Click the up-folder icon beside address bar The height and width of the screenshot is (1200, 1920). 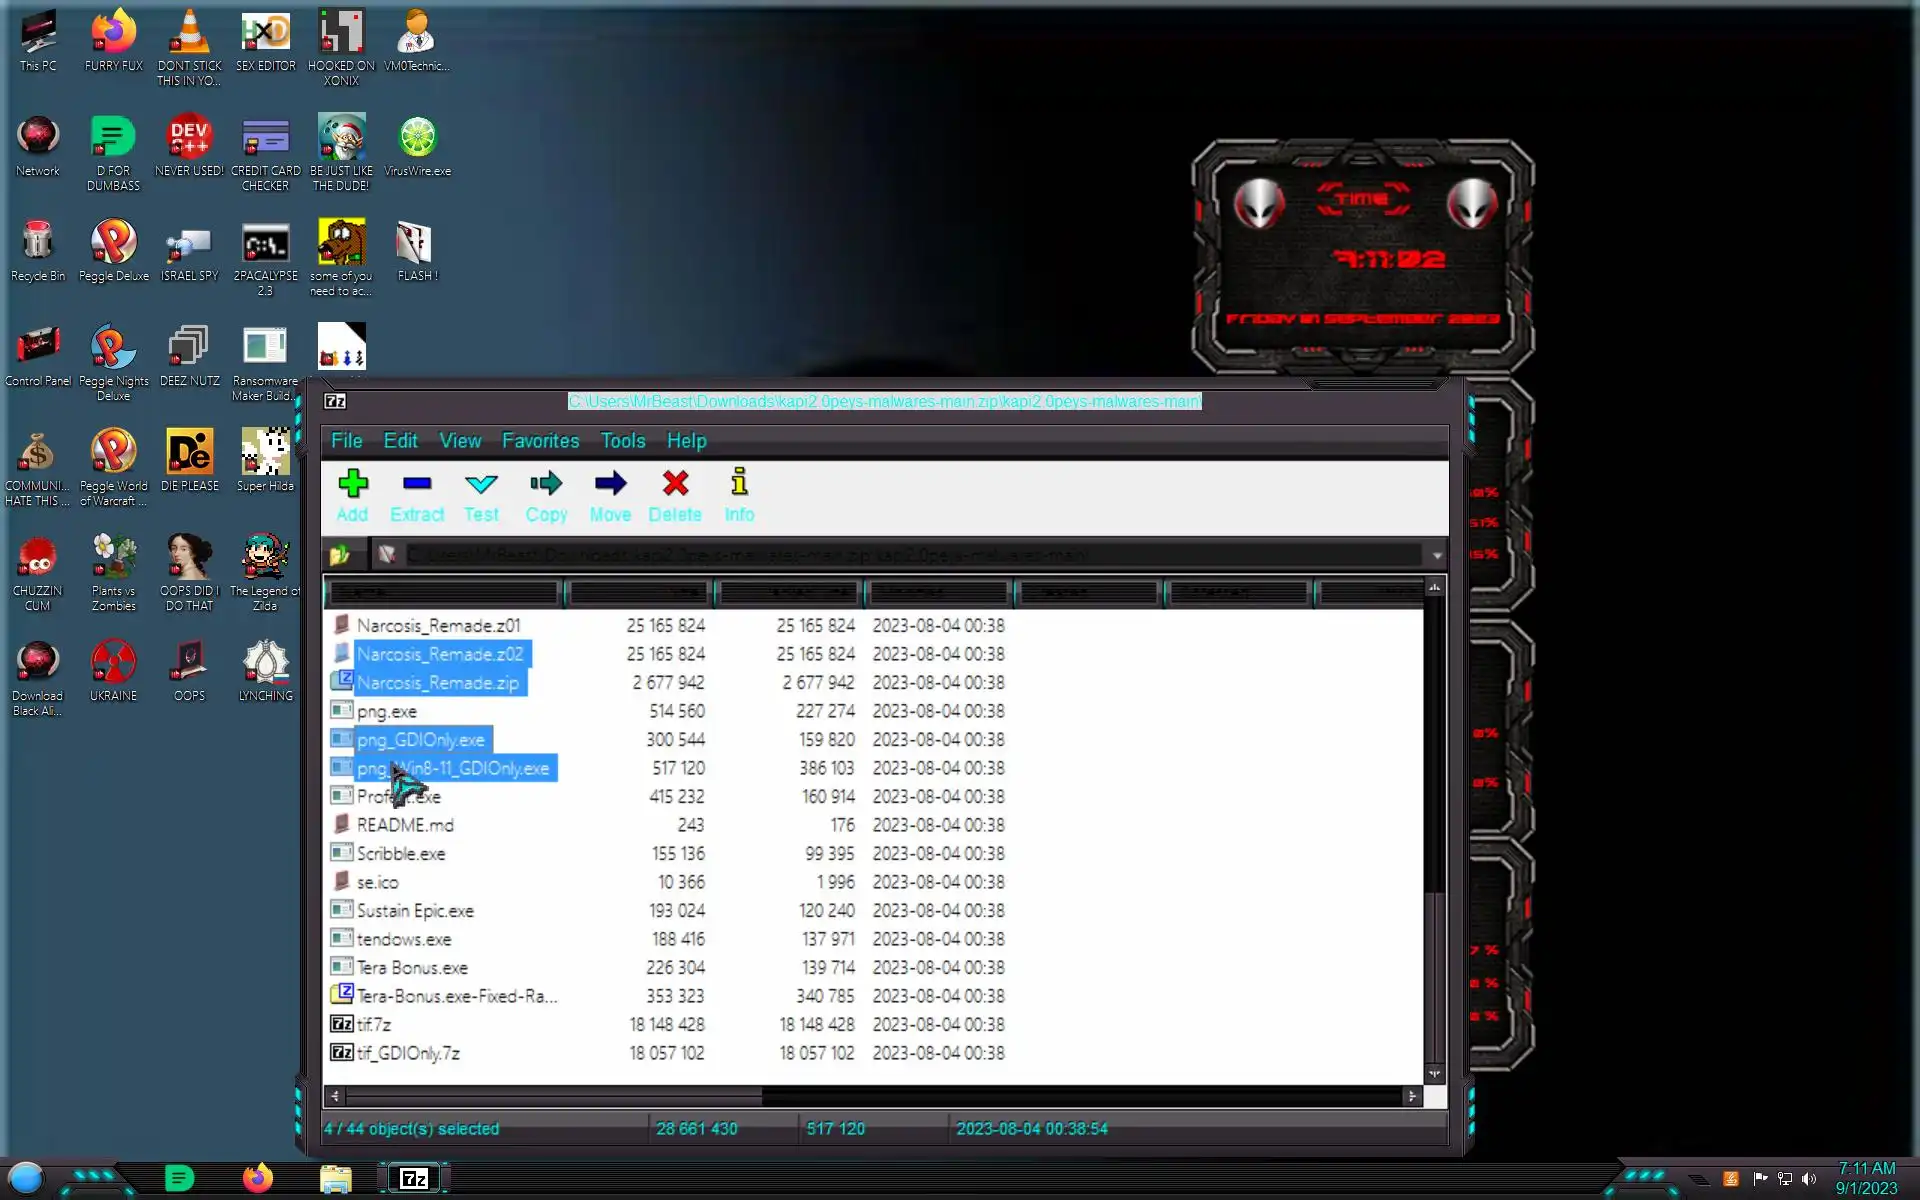tap(340, 554)
